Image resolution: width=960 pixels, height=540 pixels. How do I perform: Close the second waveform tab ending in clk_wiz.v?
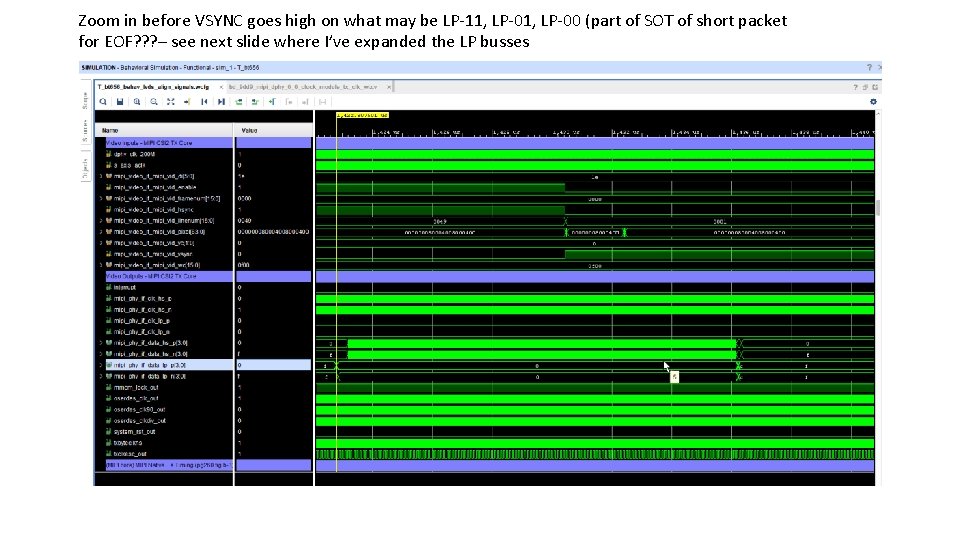[x=388, y=87]
